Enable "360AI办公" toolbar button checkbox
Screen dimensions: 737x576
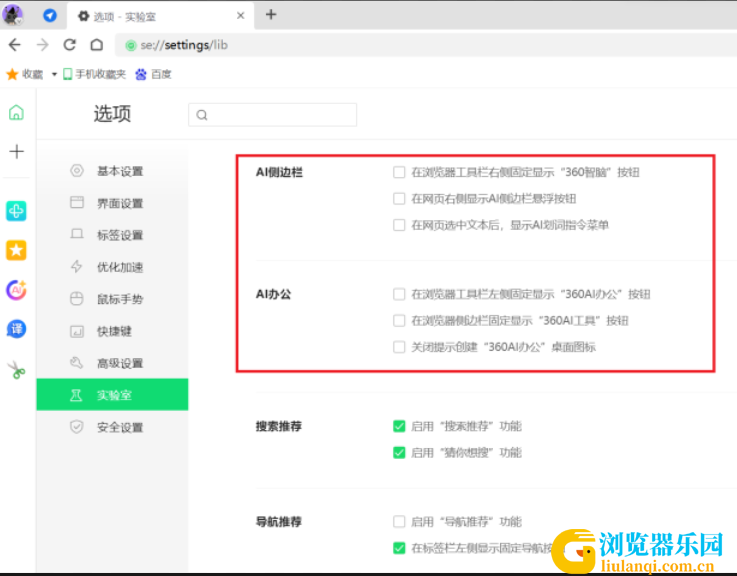pyautogui.click(x=399, y=294)
